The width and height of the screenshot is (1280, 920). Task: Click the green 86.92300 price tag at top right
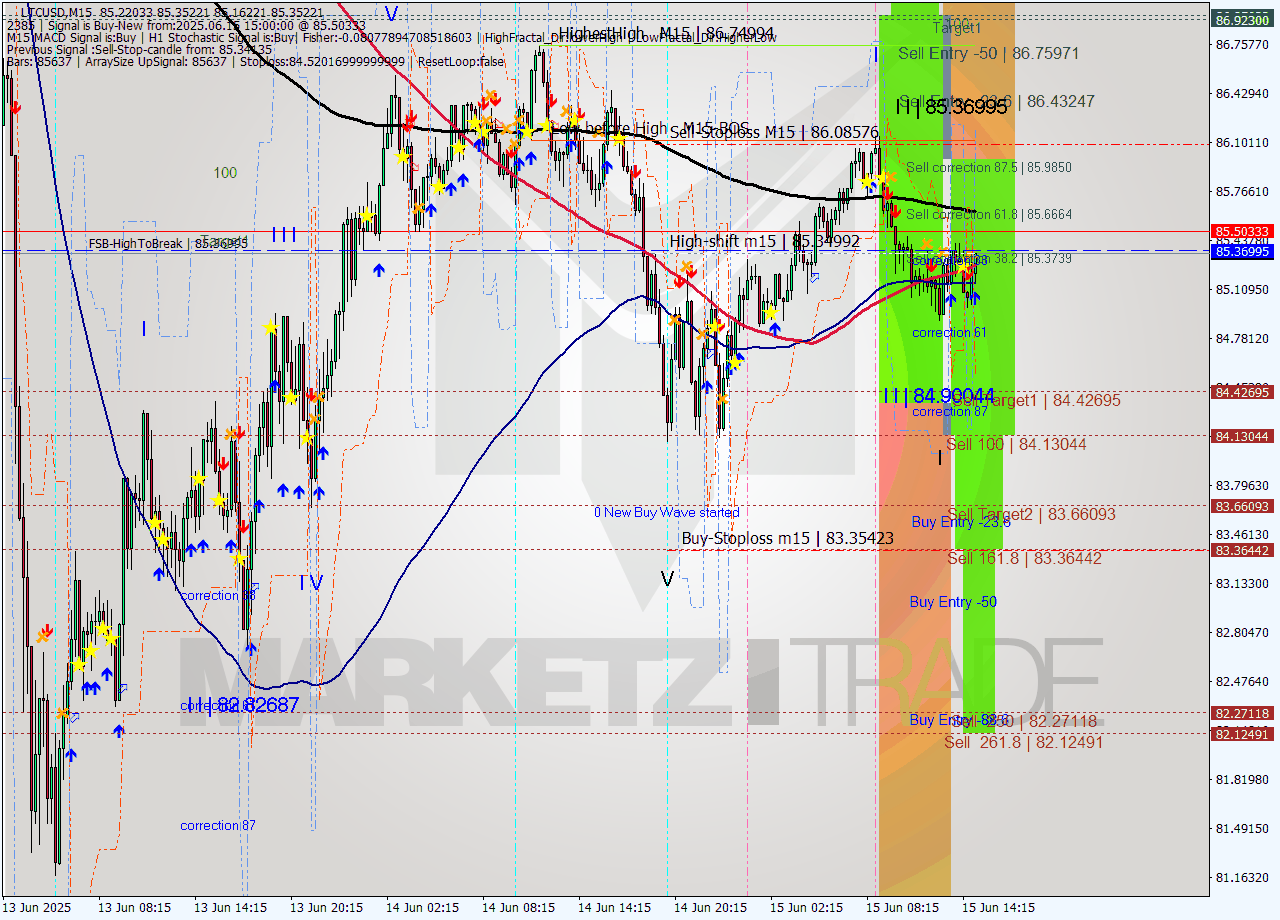(1243, 17)
